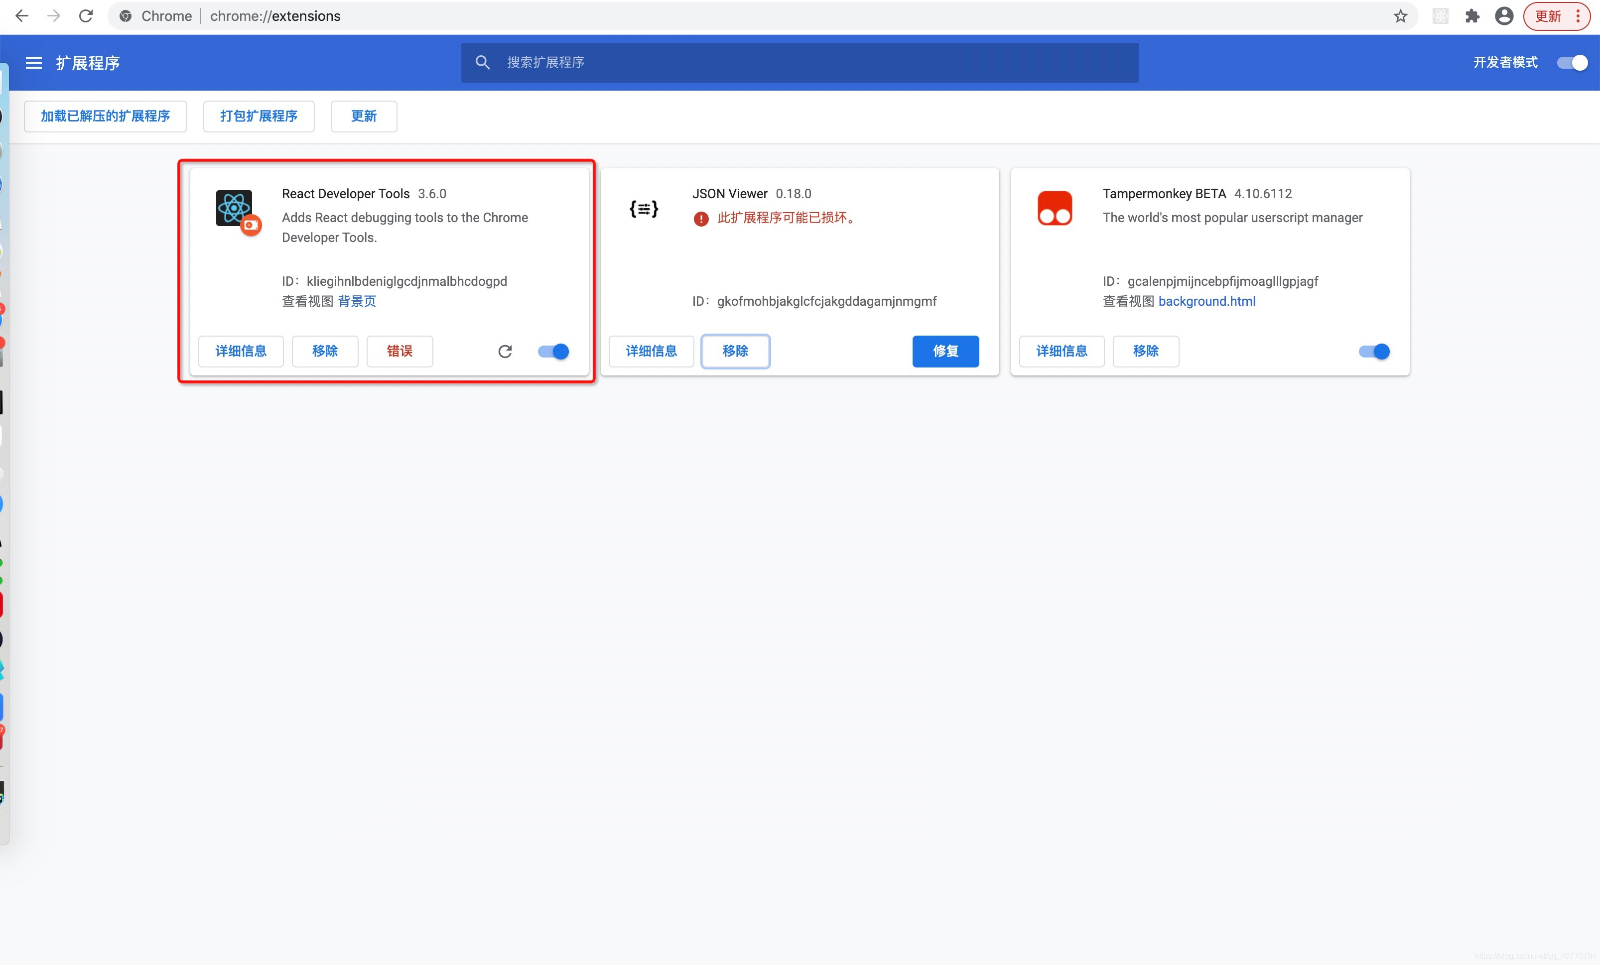Go forward in browser

(54, 16)
